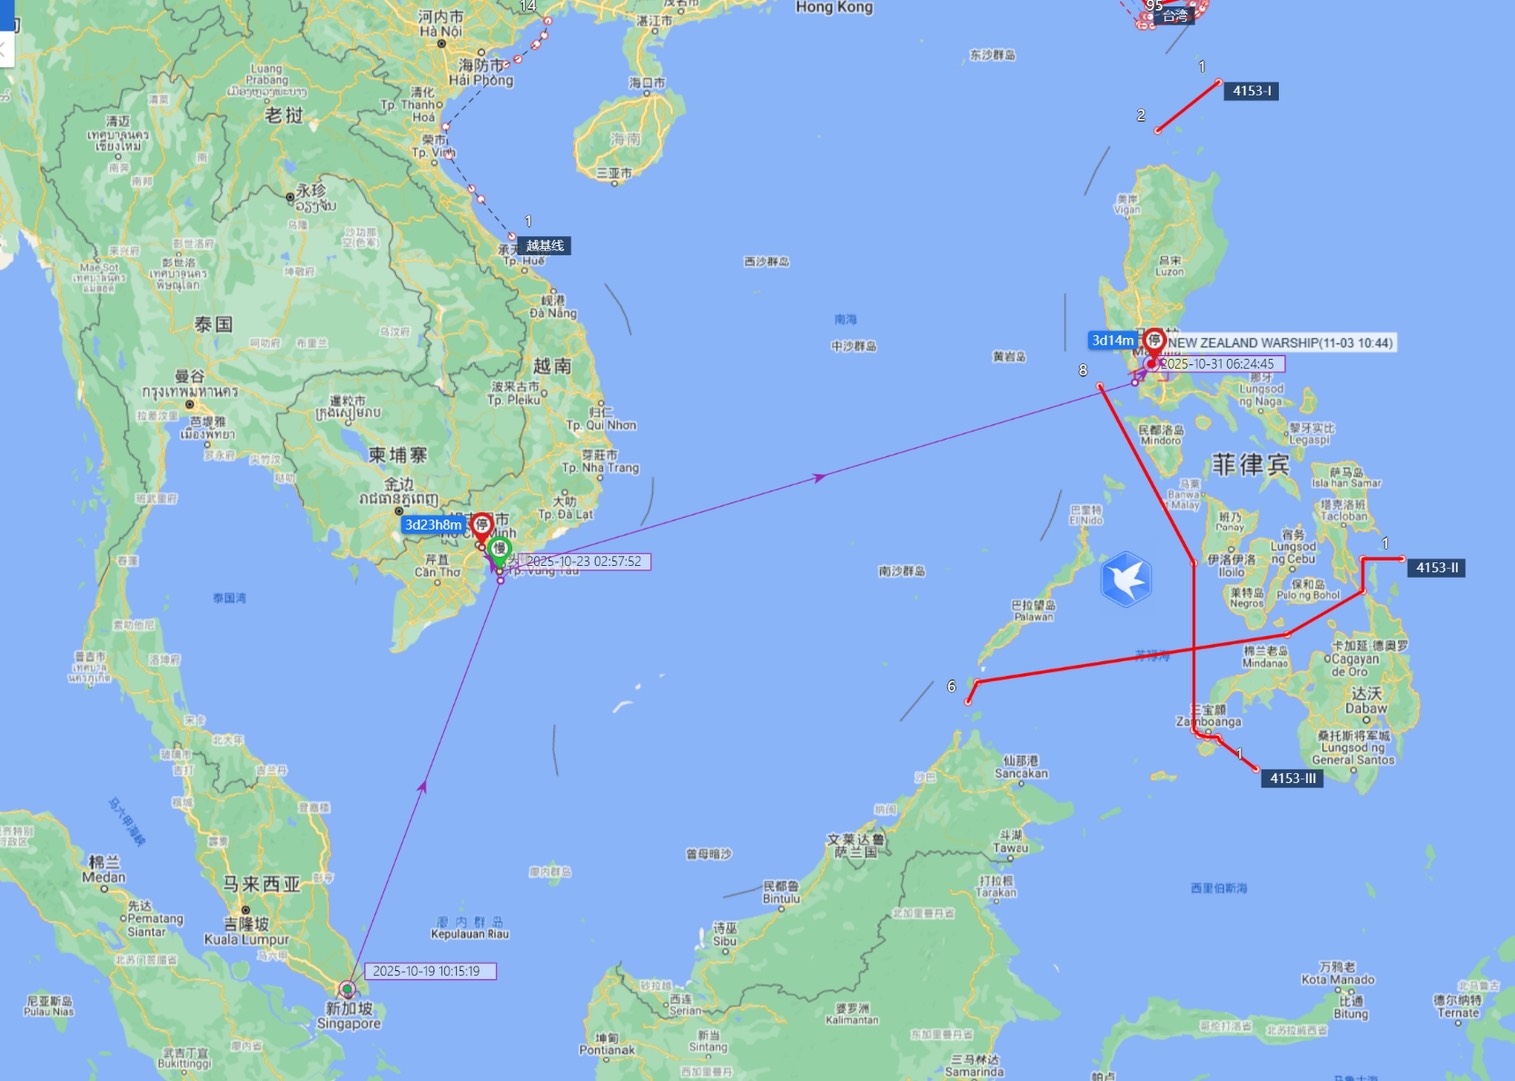The width and height of the screenshot is (1515, 1081).
Task: Click the red stop marker at Manila
Action: (x=1154, y=342)
